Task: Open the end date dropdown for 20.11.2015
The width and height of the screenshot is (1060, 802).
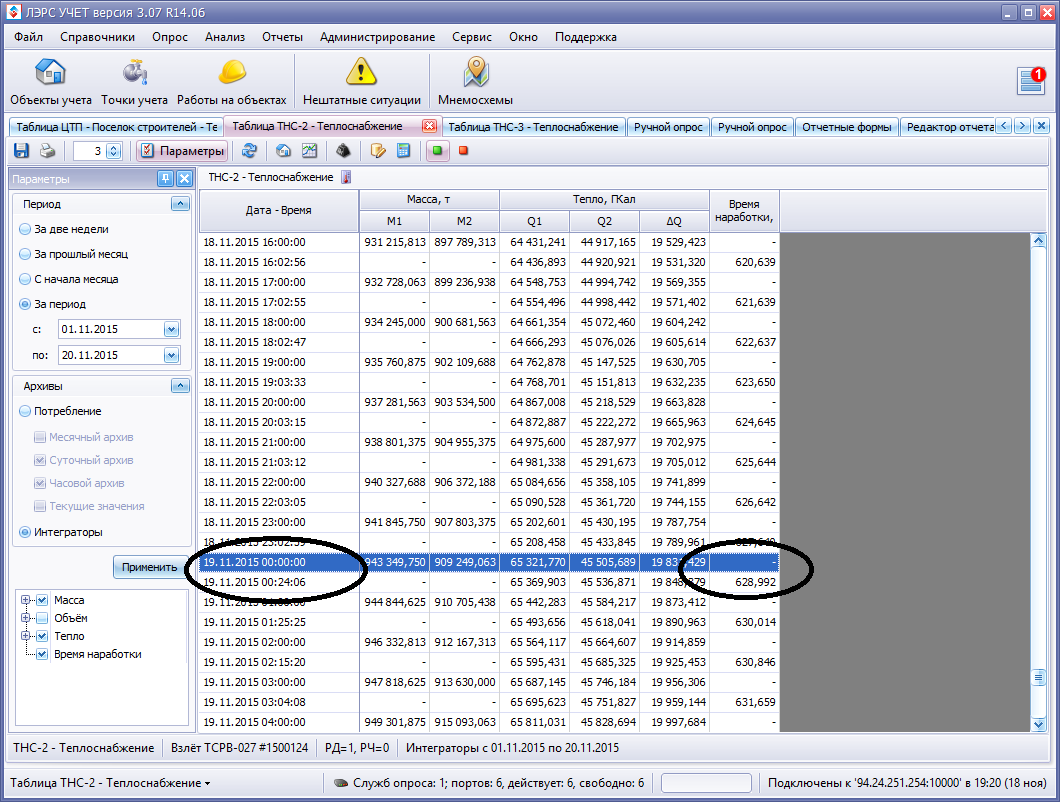Action: coord(171,355)
